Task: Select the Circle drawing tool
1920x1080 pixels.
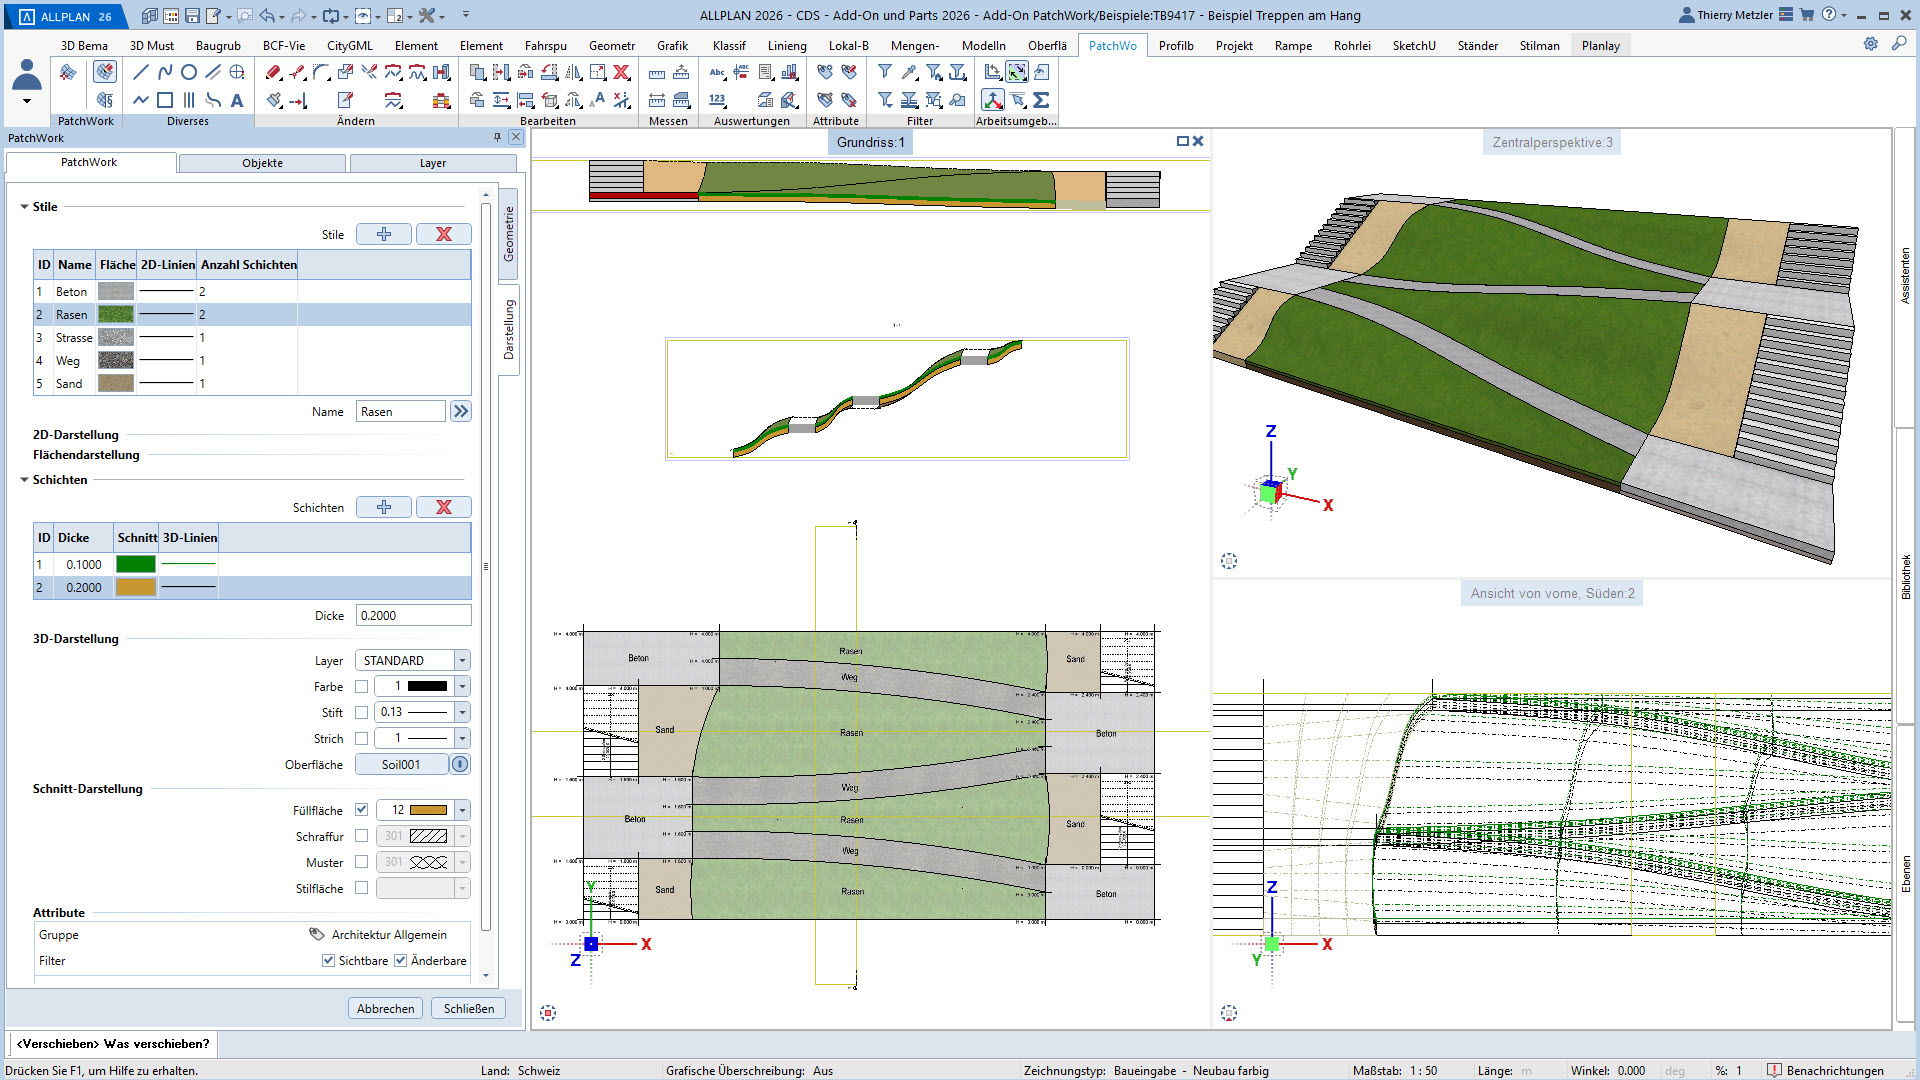Action: (189, 72)
